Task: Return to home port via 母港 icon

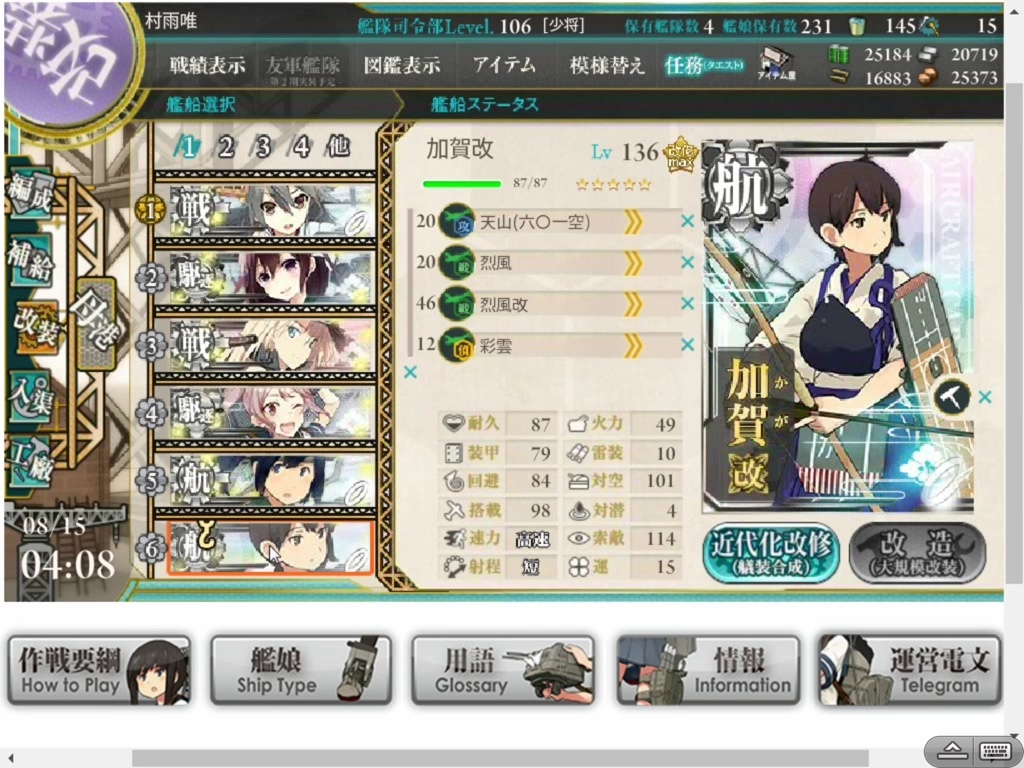Action: click(96, 324)
